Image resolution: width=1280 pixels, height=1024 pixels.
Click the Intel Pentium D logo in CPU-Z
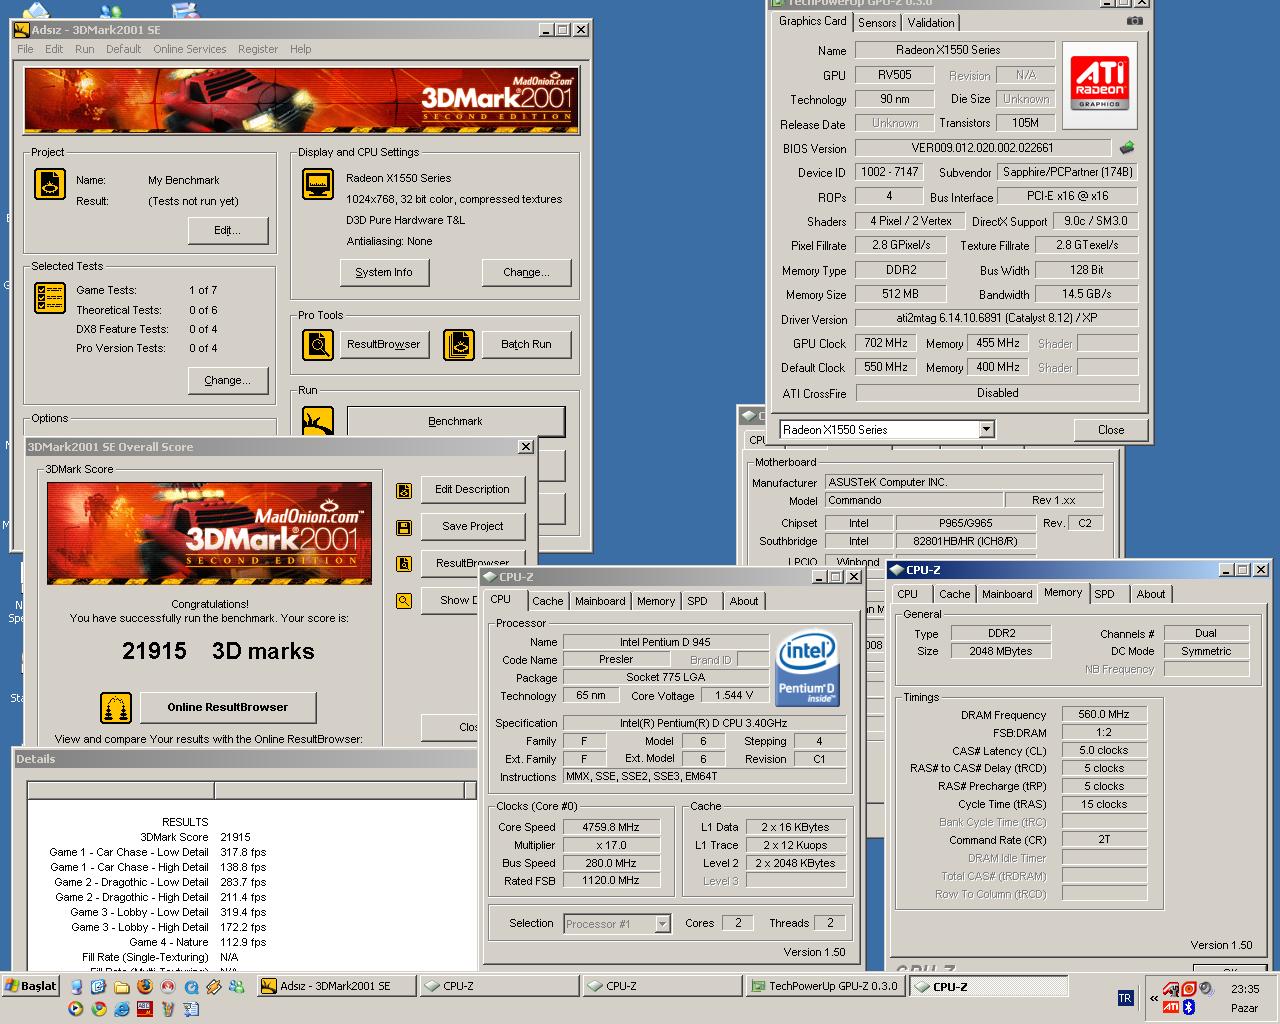coord(807,667)
